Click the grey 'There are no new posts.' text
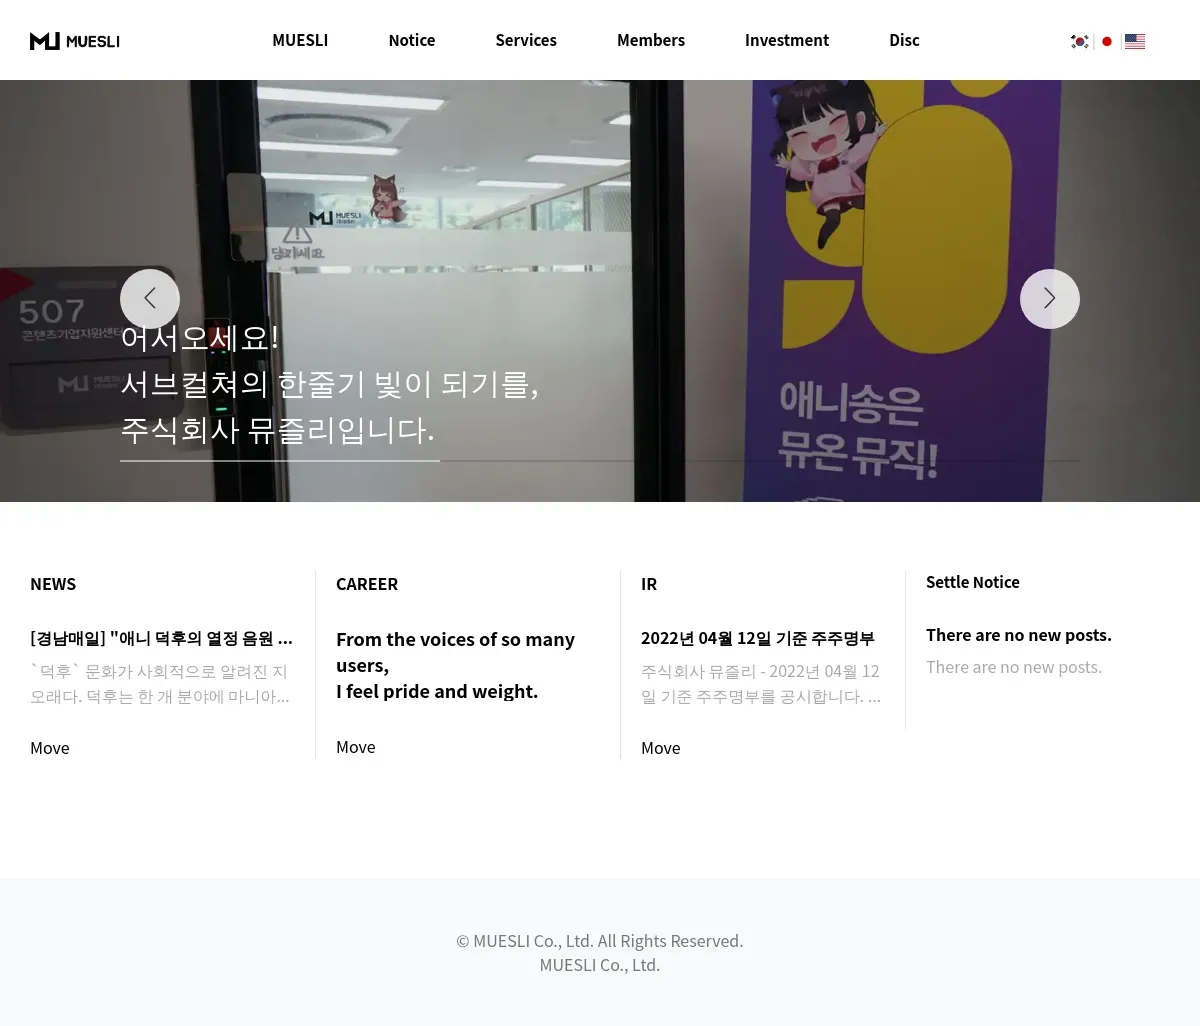This screenshot has width=1200, height=1026. coord(1014,667)
